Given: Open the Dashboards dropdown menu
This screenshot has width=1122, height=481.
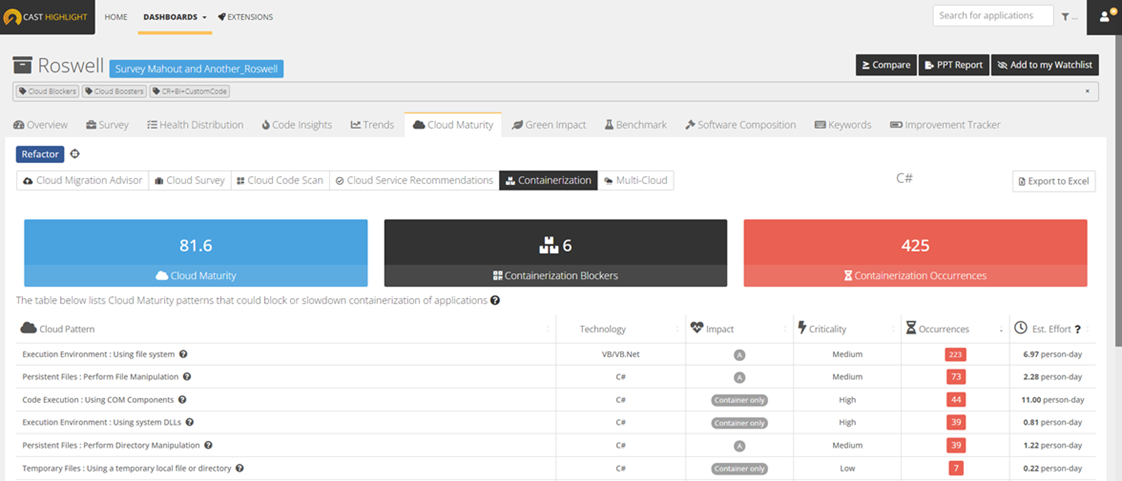Looking at the screenshot, I should 175,17.
